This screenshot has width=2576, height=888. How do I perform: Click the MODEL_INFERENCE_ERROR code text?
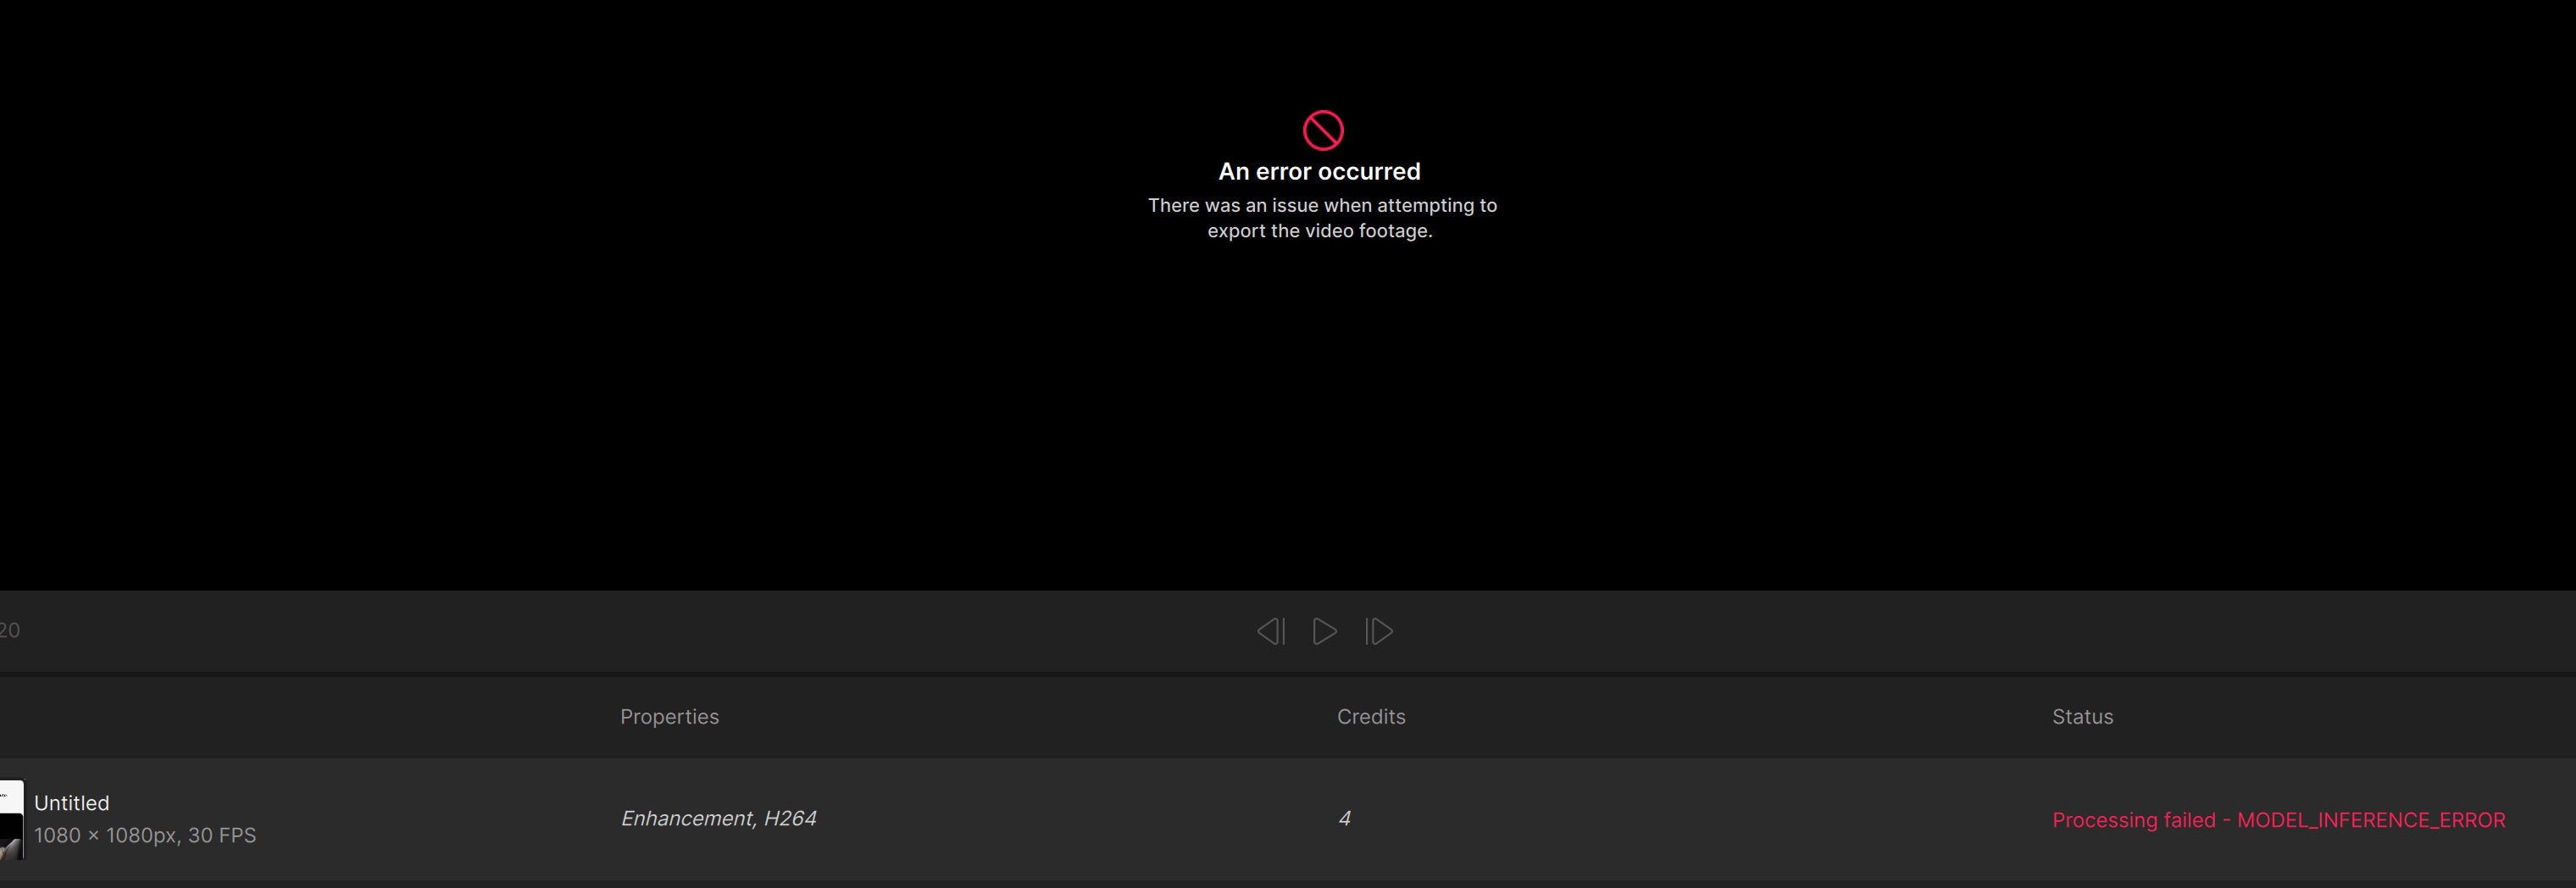pyautogui.click(x=2370, y=820)
